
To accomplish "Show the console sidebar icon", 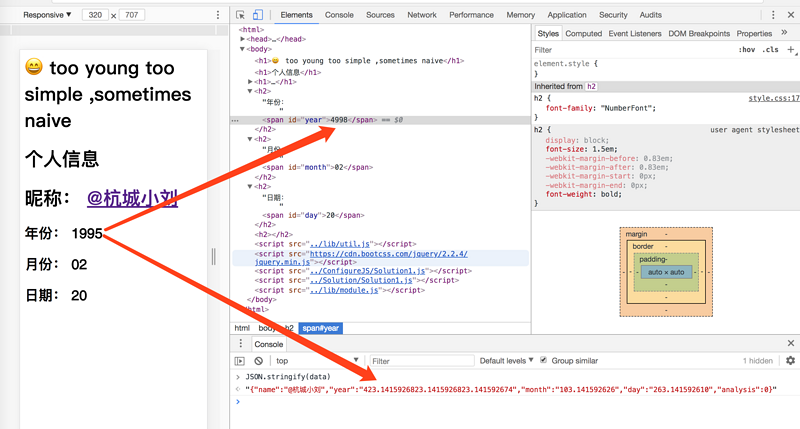I will [x=239, y=361].
